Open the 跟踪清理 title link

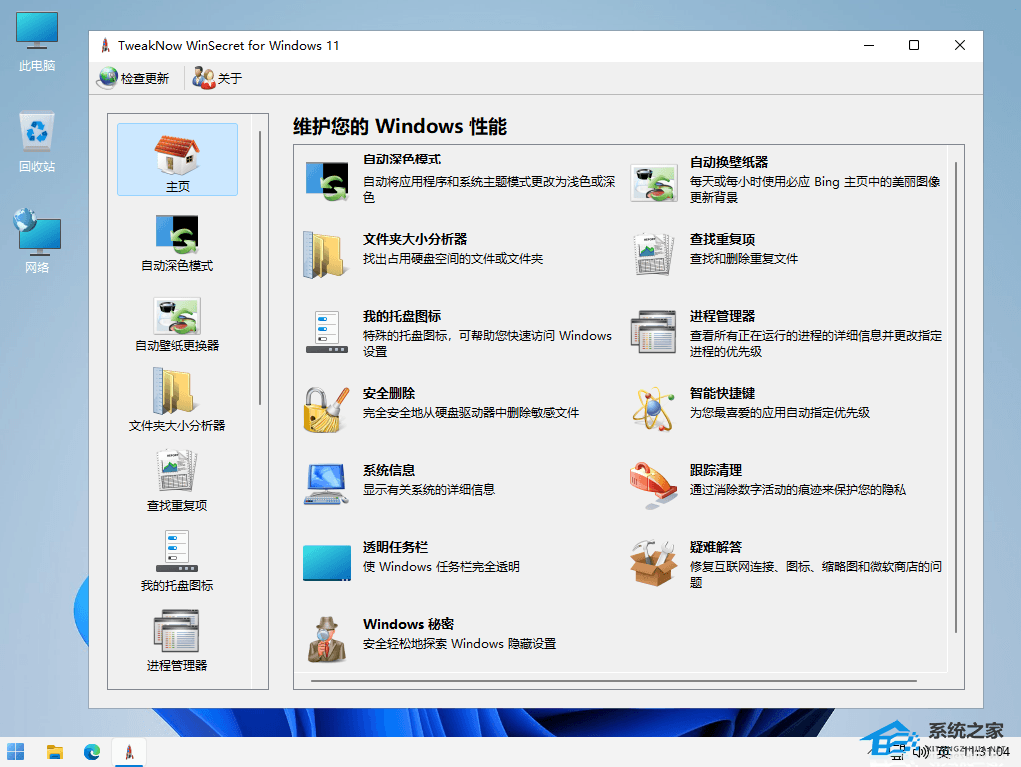click(716, 470)
